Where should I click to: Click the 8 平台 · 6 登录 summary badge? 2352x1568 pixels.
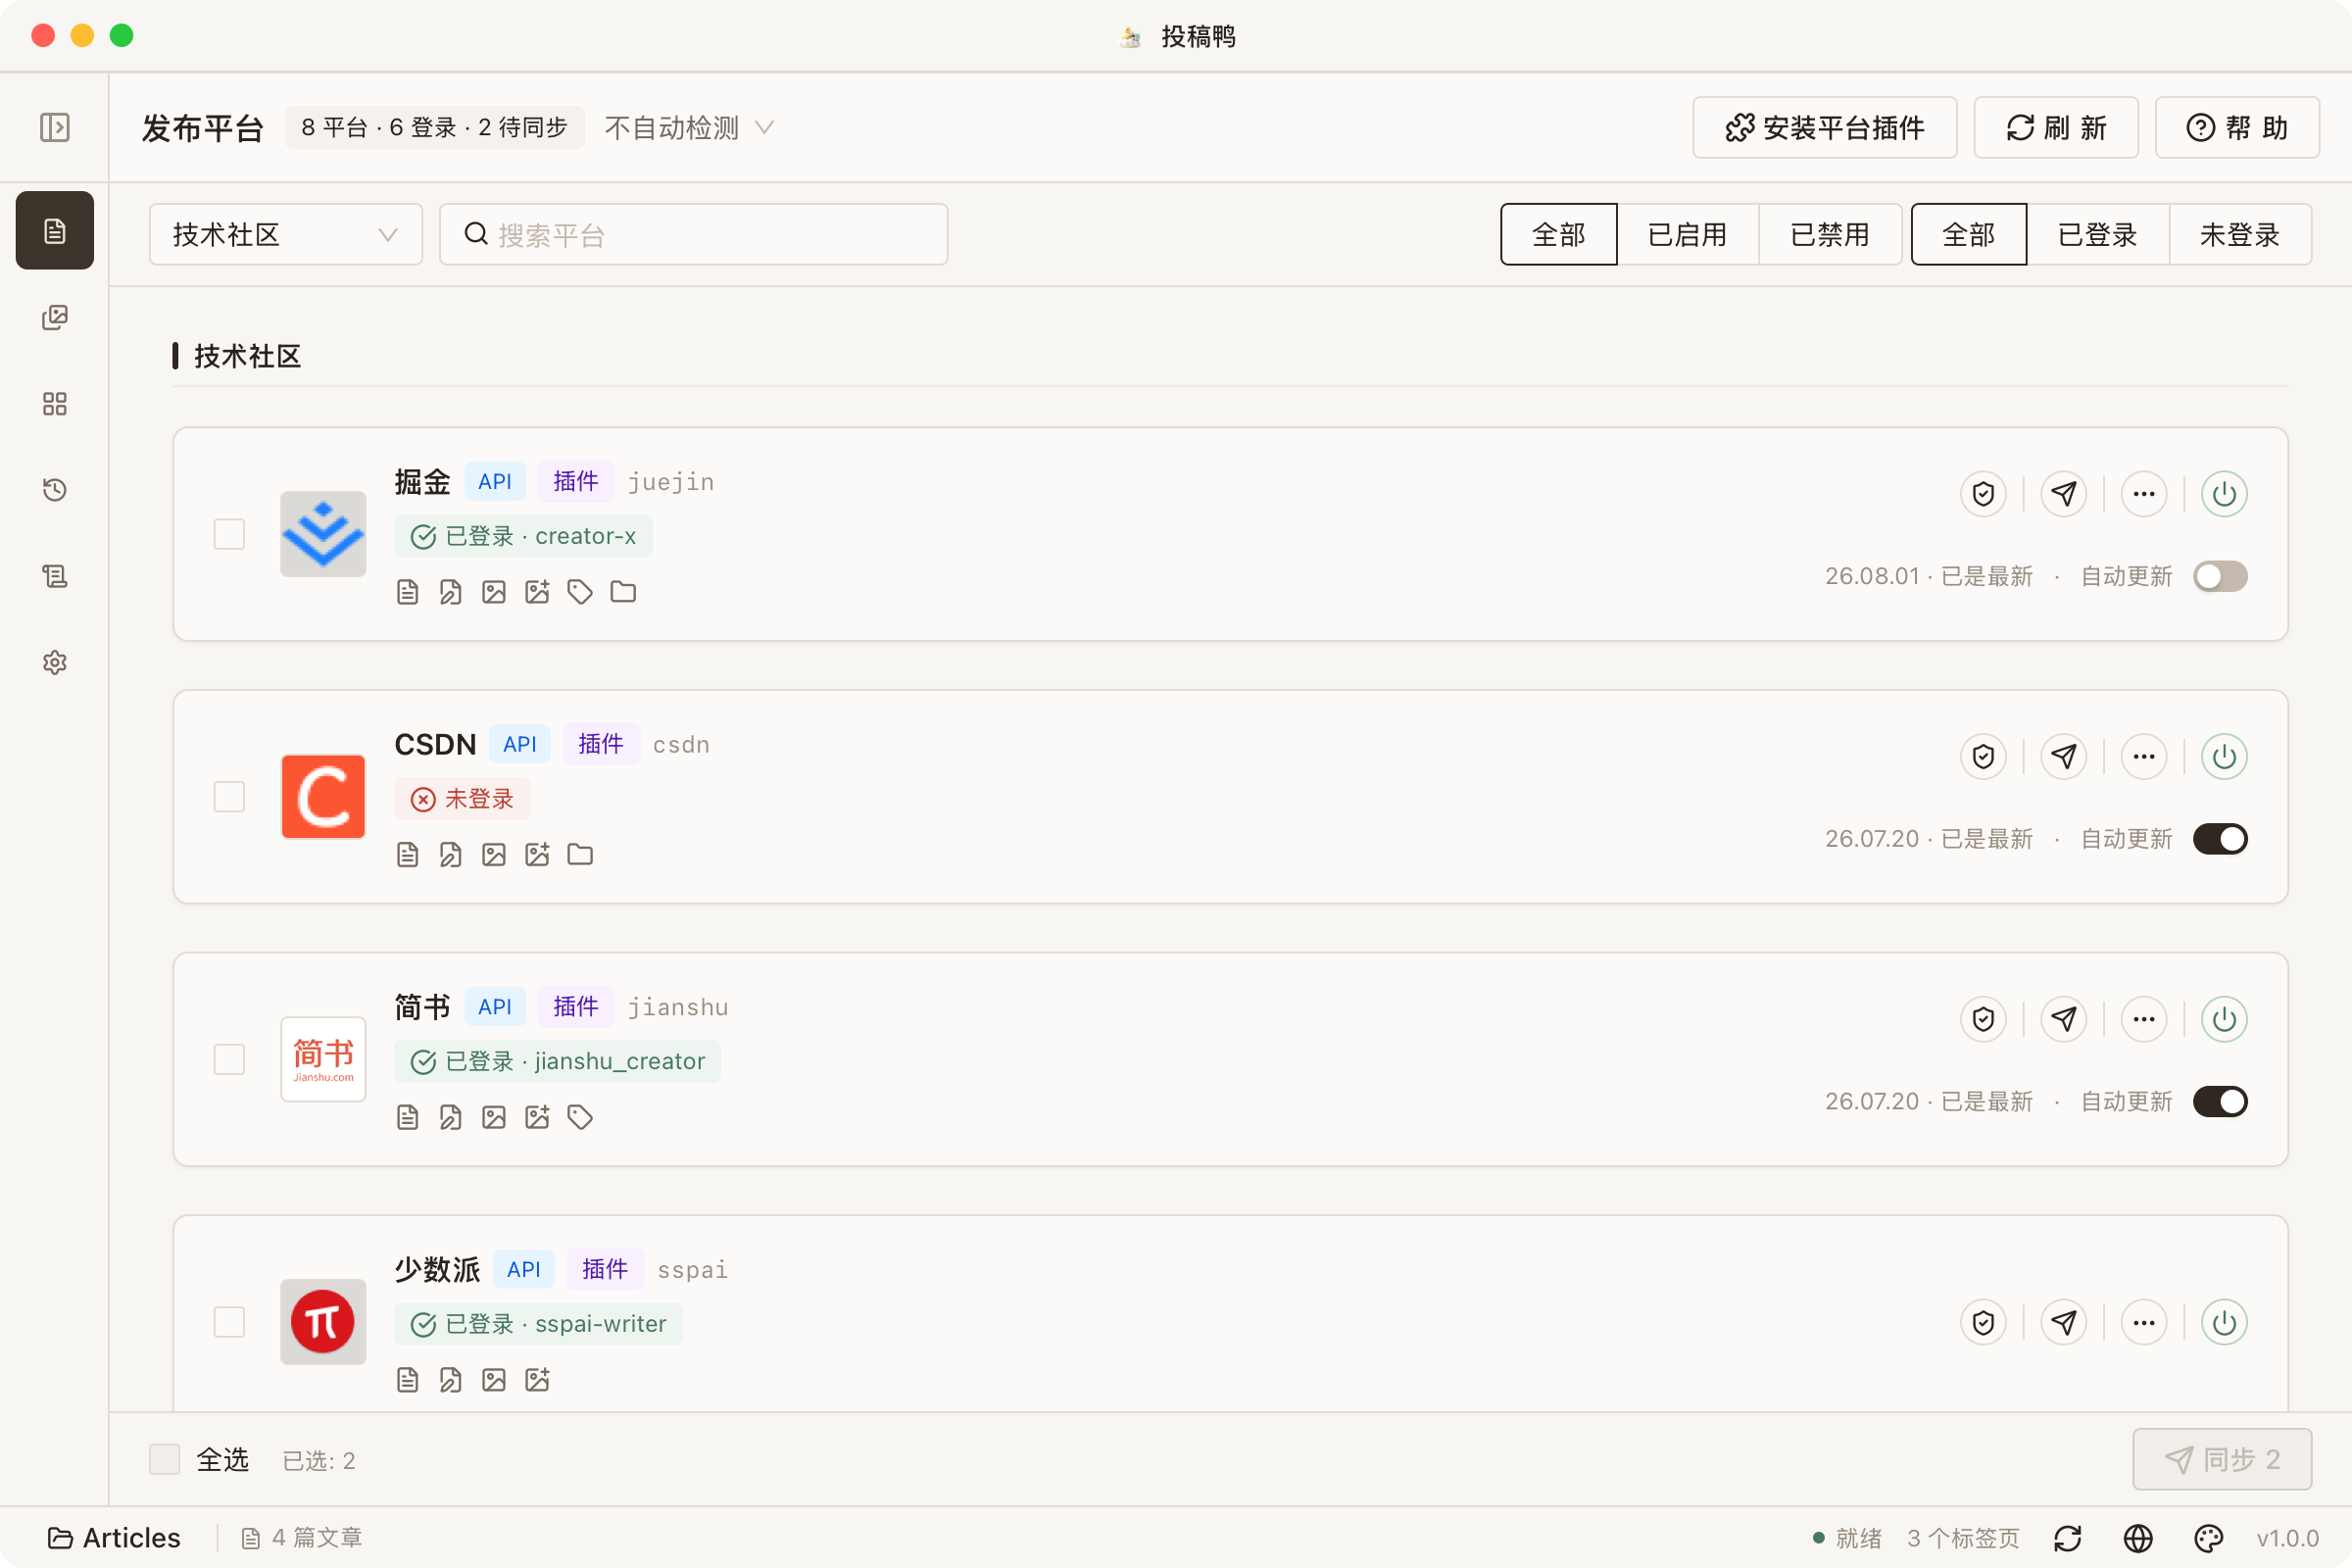pos(434,127)
